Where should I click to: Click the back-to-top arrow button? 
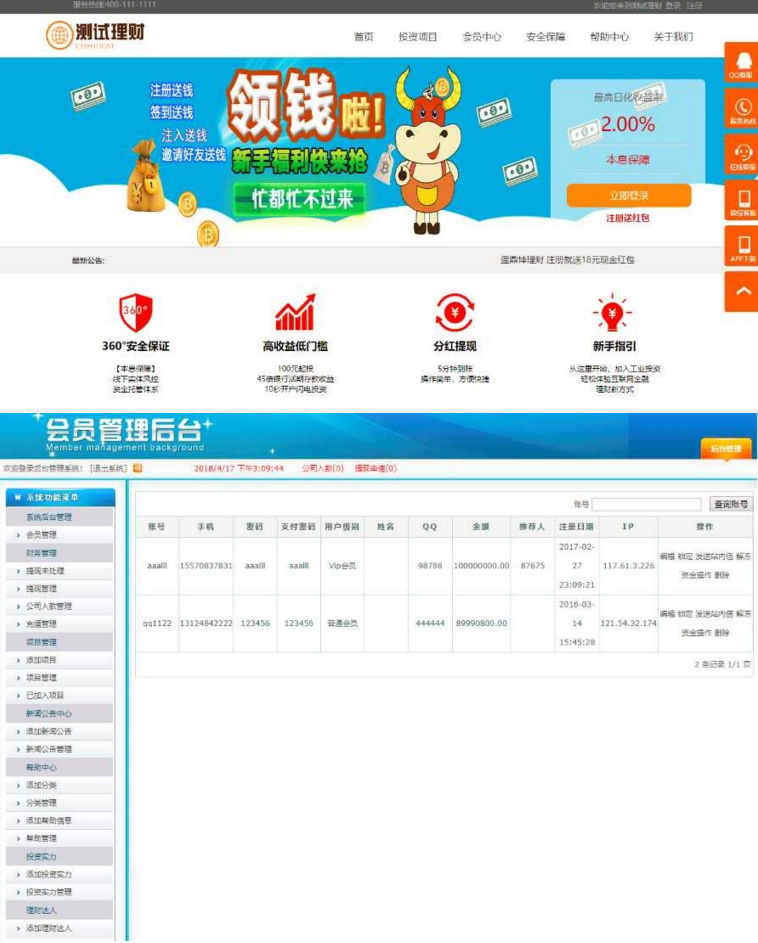(x=740, y=291)
